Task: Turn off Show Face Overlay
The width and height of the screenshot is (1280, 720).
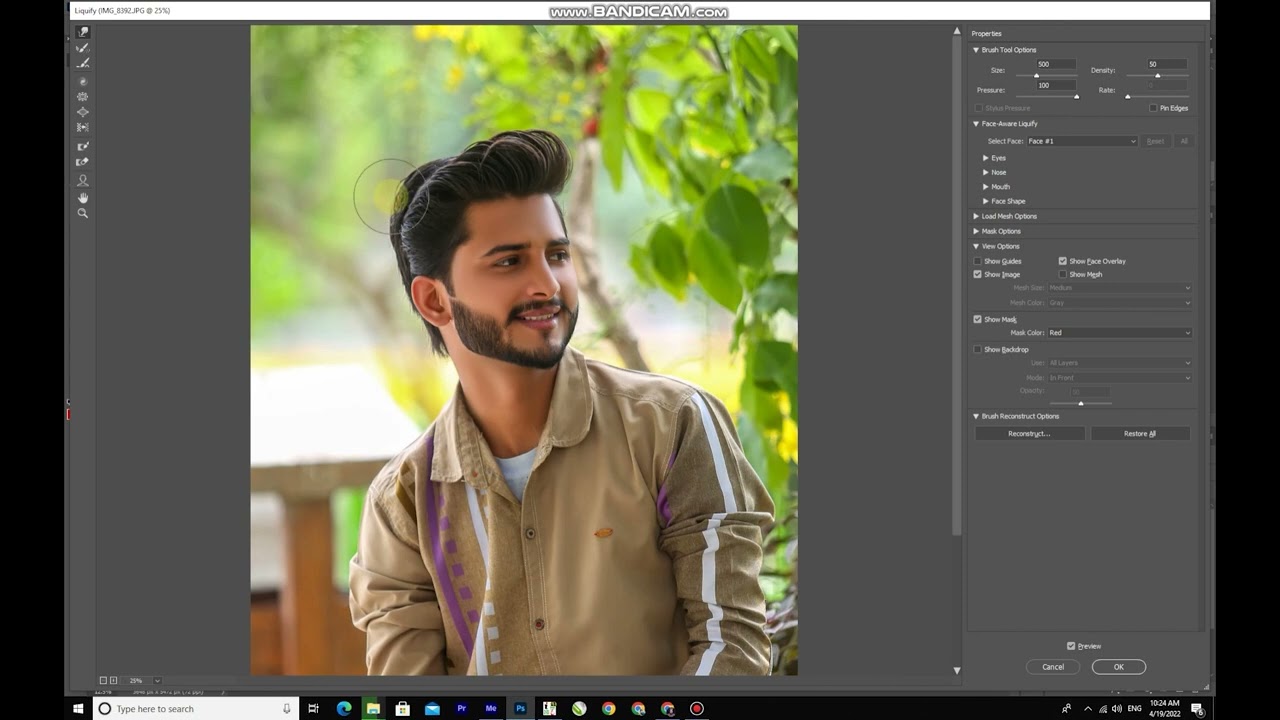Action: (1063, 261)
